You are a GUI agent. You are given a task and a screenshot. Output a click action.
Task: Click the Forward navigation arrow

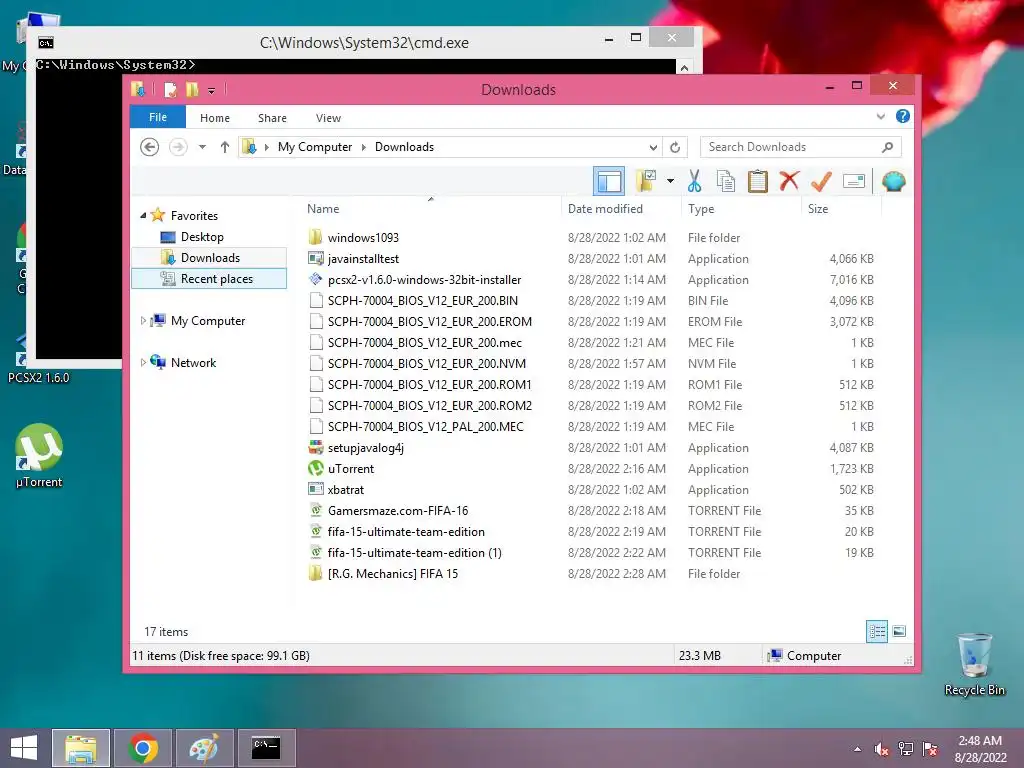point(178,147)
